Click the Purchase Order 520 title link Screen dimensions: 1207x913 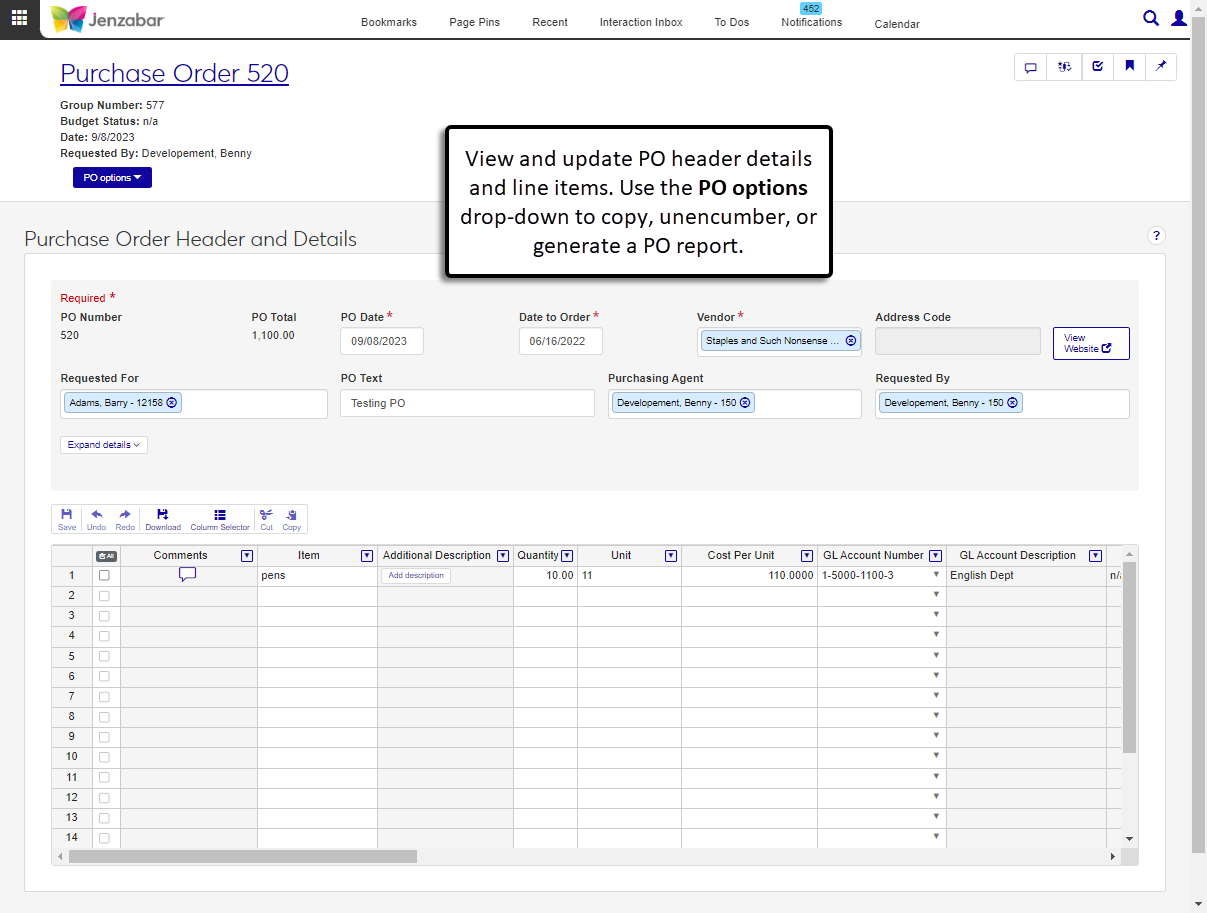174,73
